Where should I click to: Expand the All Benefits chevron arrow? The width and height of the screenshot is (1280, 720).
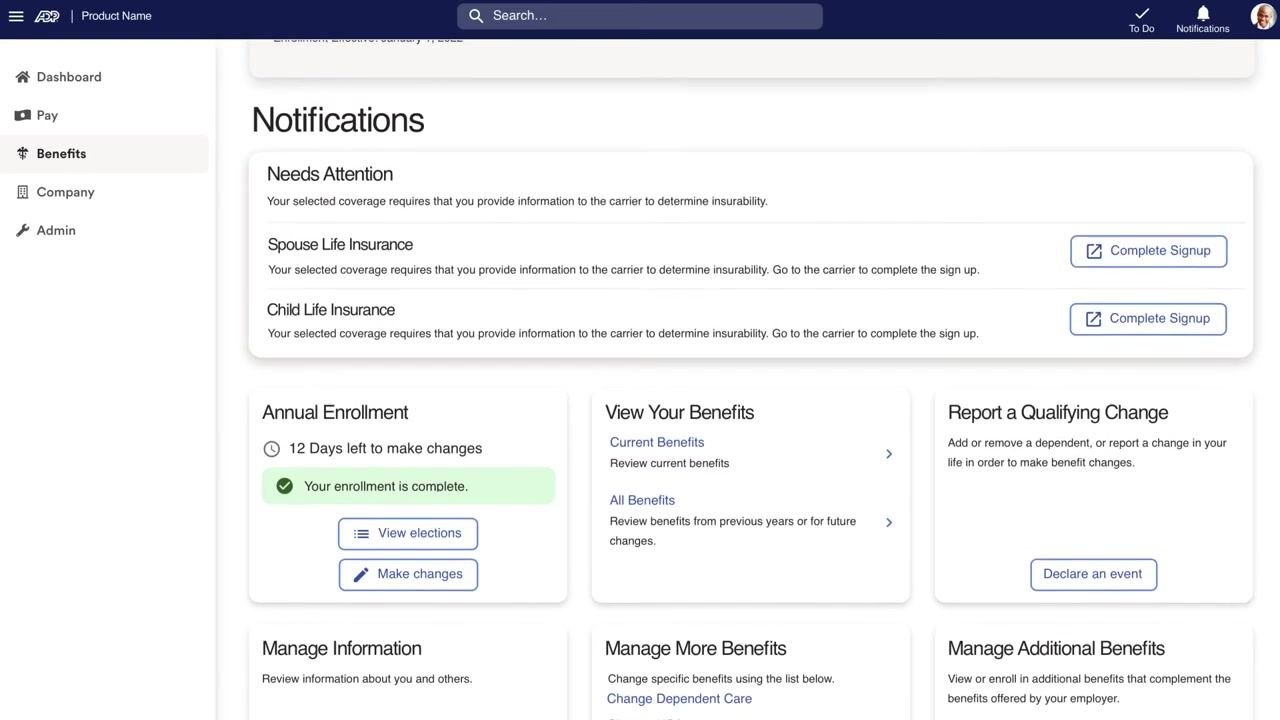point(889,522)
